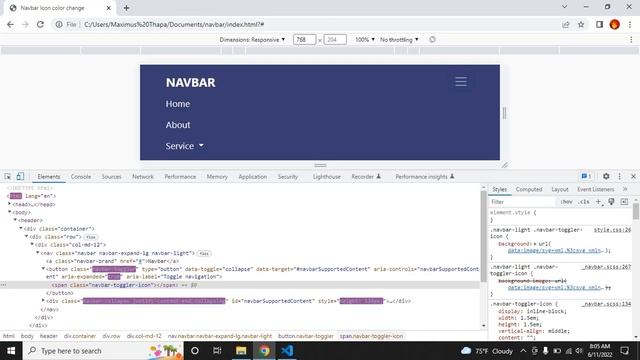Collapse the body element node

9,212
